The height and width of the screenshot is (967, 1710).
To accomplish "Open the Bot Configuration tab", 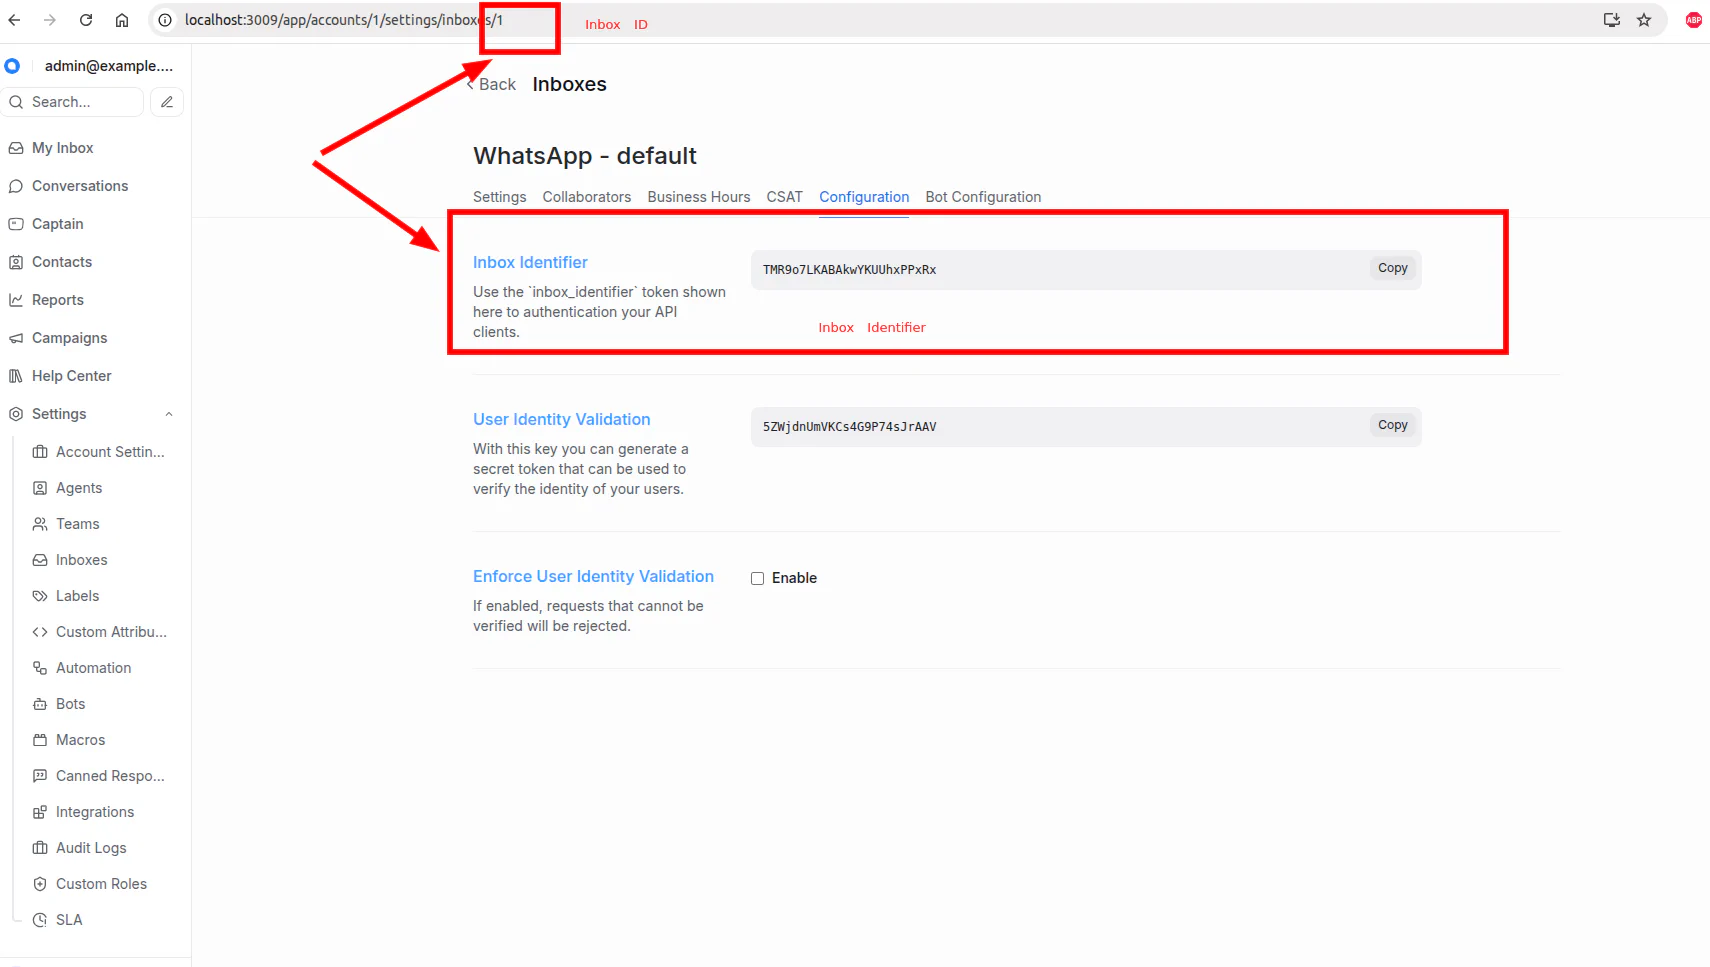I will pyautogui.click(x=983, y=197).
